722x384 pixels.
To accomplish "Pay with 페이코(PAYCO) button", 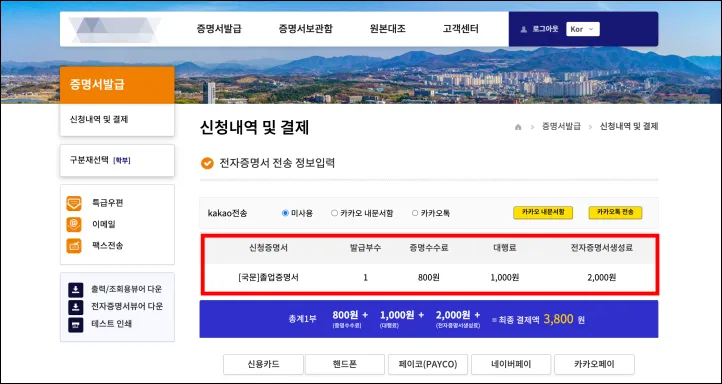I will 428,364.
